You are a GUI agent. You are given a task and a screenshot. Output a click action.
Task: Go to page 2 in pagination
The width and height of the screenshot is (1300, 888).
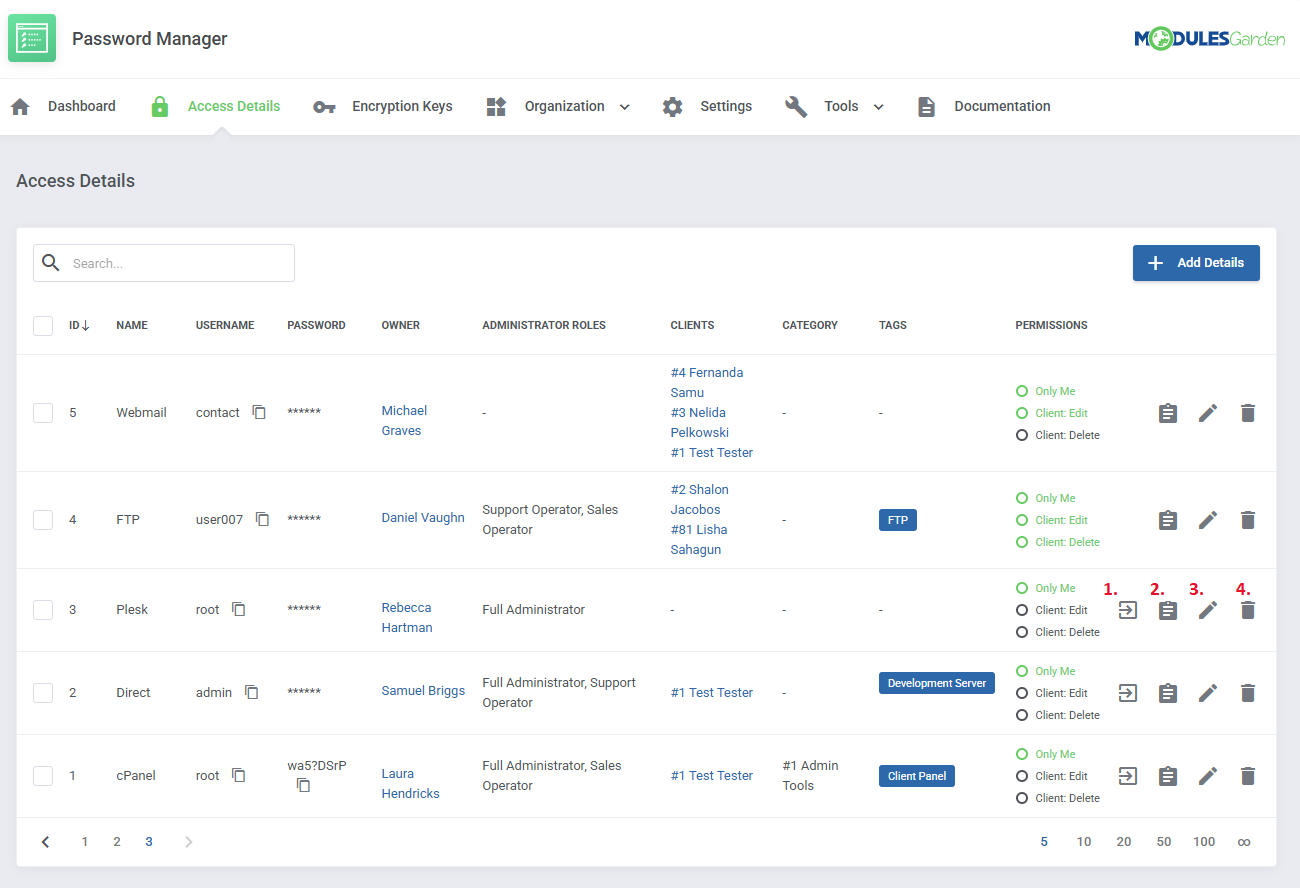tap(117, 842)
